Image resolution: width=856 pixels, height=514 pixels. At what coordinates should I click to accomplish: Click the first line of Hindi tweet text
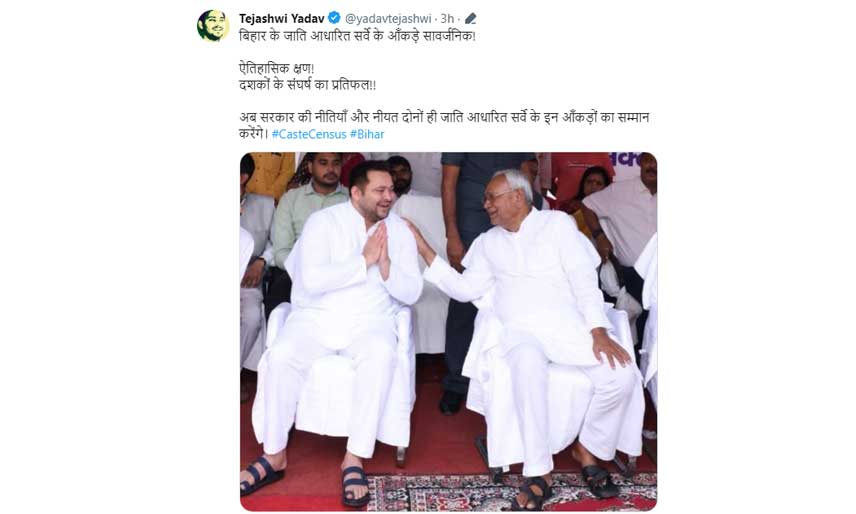click(x=358, y=36)
